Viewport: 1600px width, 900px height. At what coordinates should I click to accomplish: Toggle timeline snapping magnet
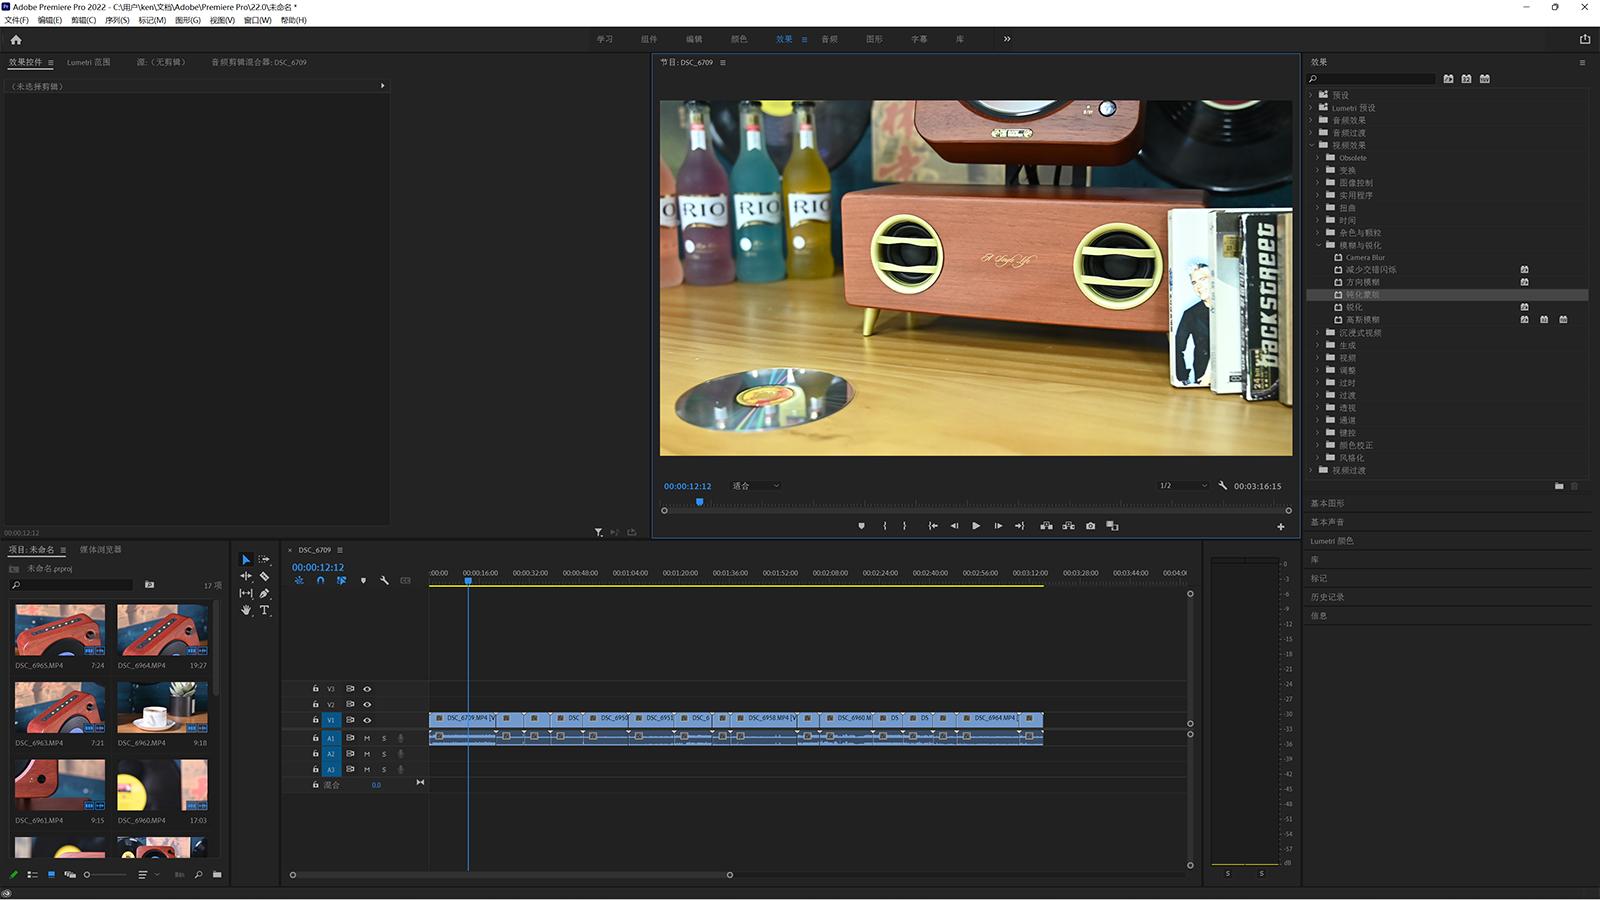(x=320, y=581)
